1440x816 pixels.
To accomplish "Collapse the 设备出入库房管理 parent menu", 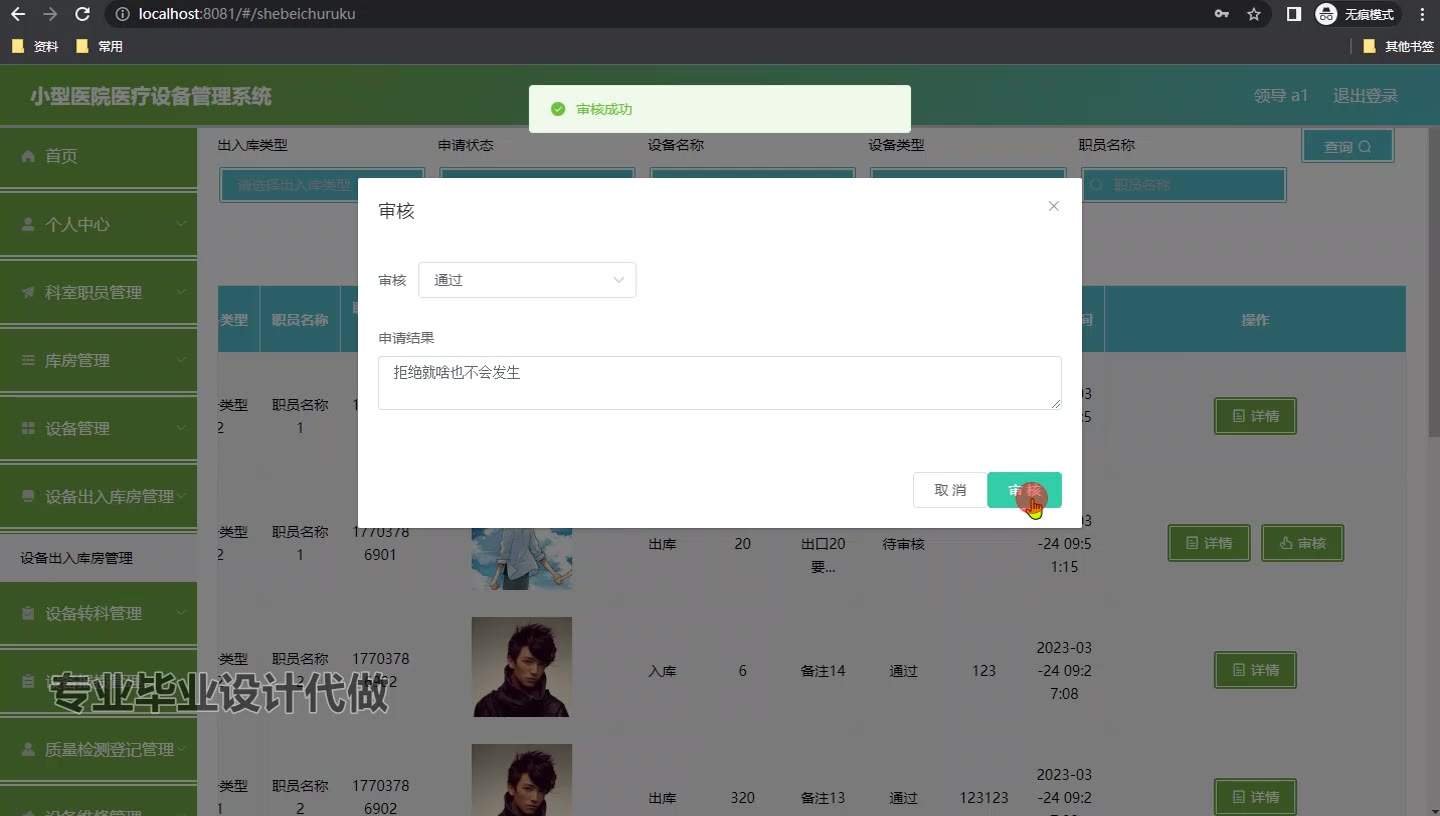I will click(x=98, y=496).
